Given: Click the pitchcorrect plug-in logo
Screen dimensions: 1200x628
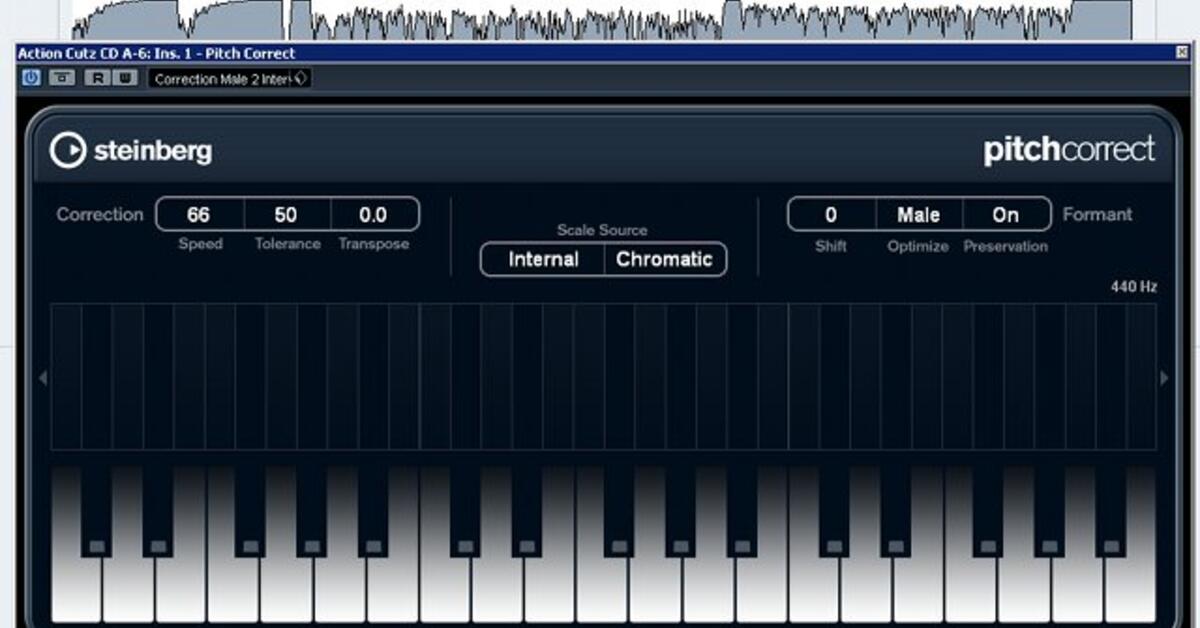Looking at the screenshot, I should pos(1069,150).
